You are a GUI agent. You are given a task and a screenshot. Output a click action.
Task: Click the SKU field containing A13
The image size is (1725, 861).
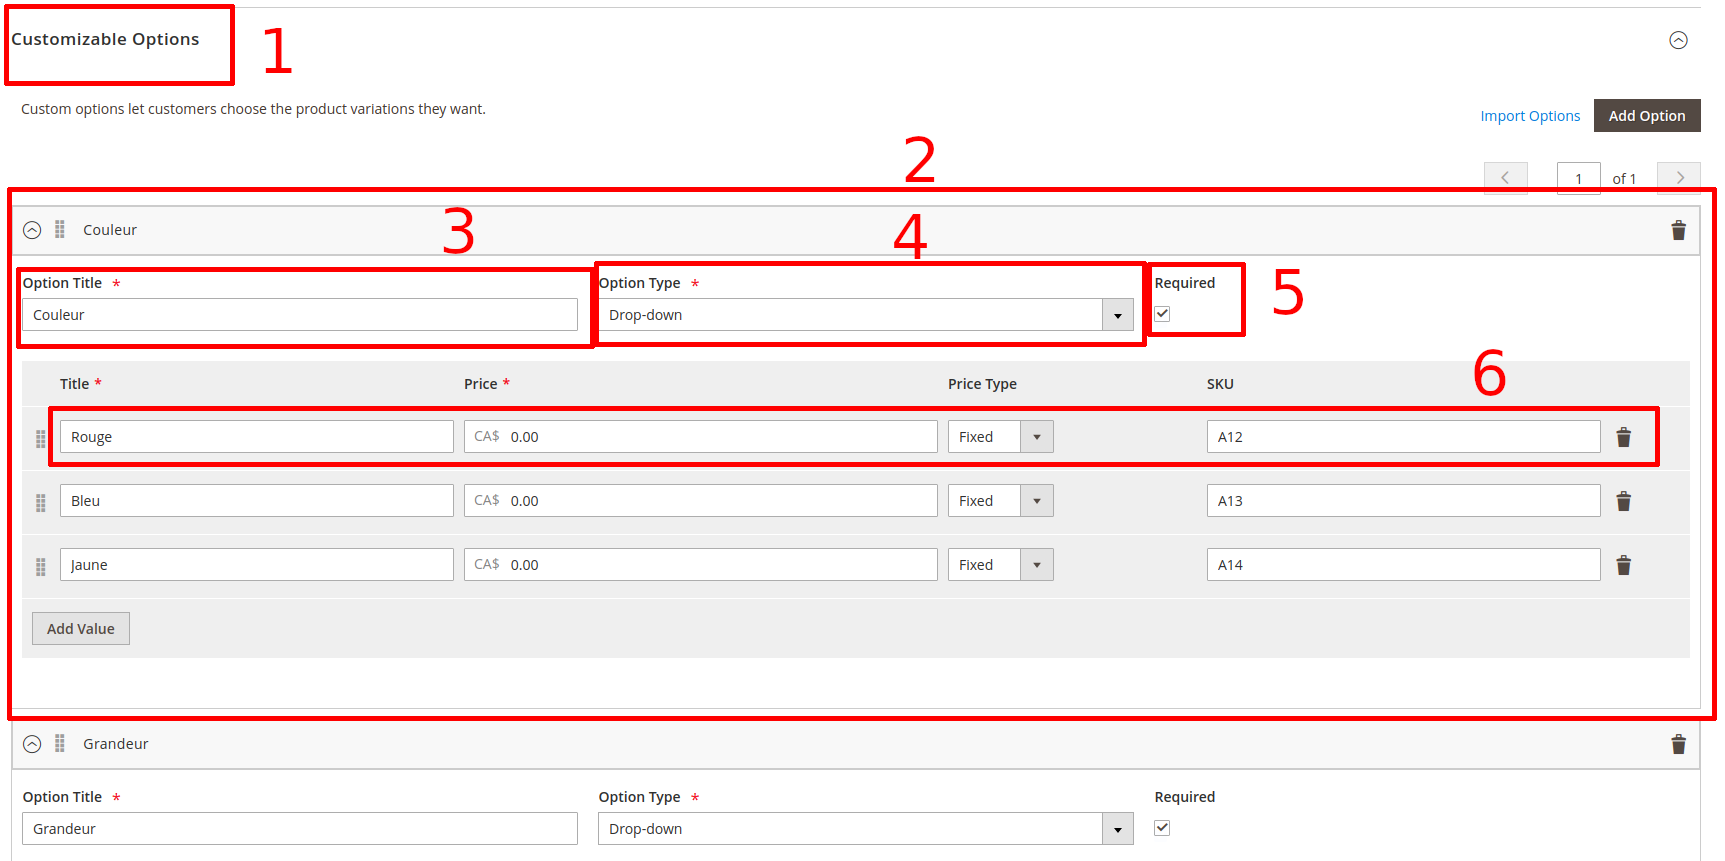coord(1402,501)
